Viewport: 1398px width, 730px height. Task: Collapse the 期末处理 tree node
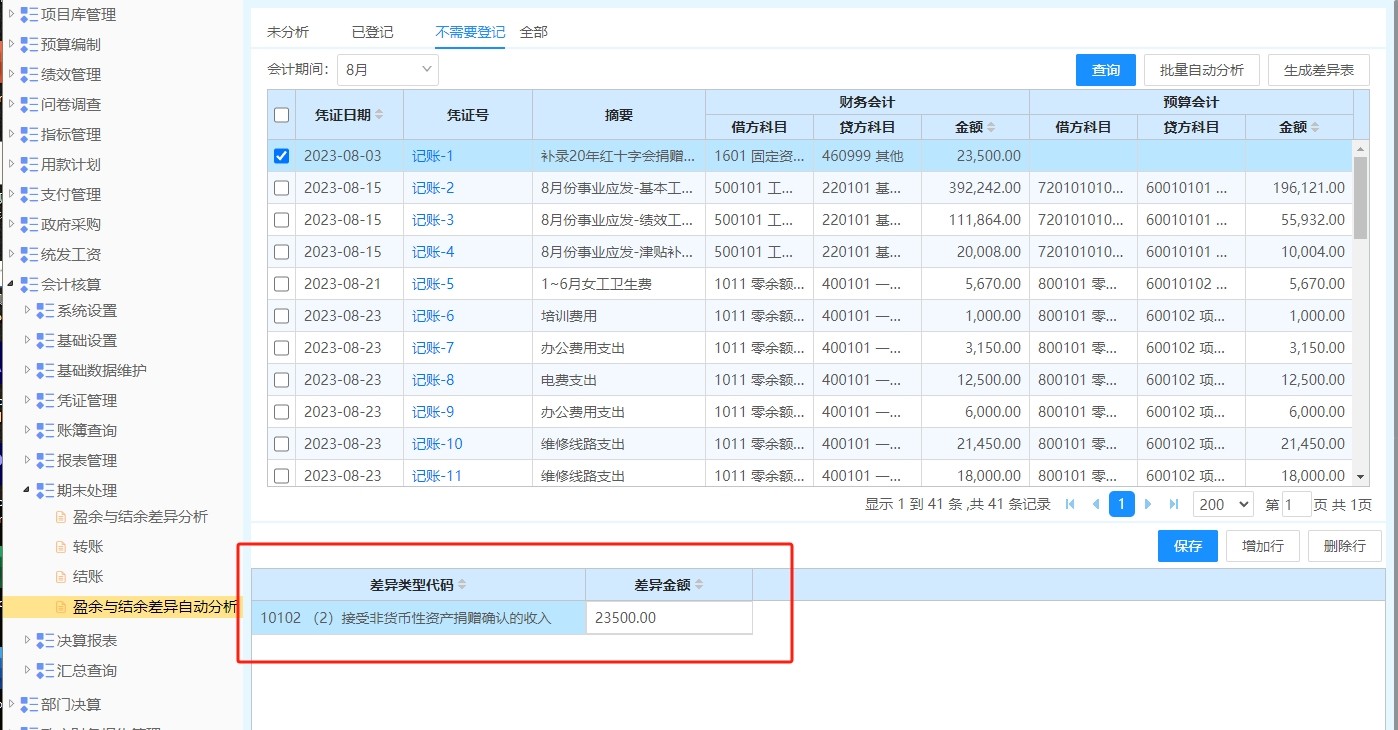click(27, 490)
